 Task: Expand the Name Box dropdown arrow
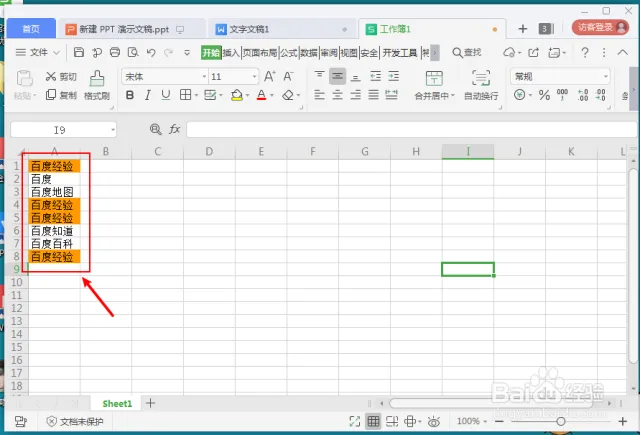(x=113, y=130)
